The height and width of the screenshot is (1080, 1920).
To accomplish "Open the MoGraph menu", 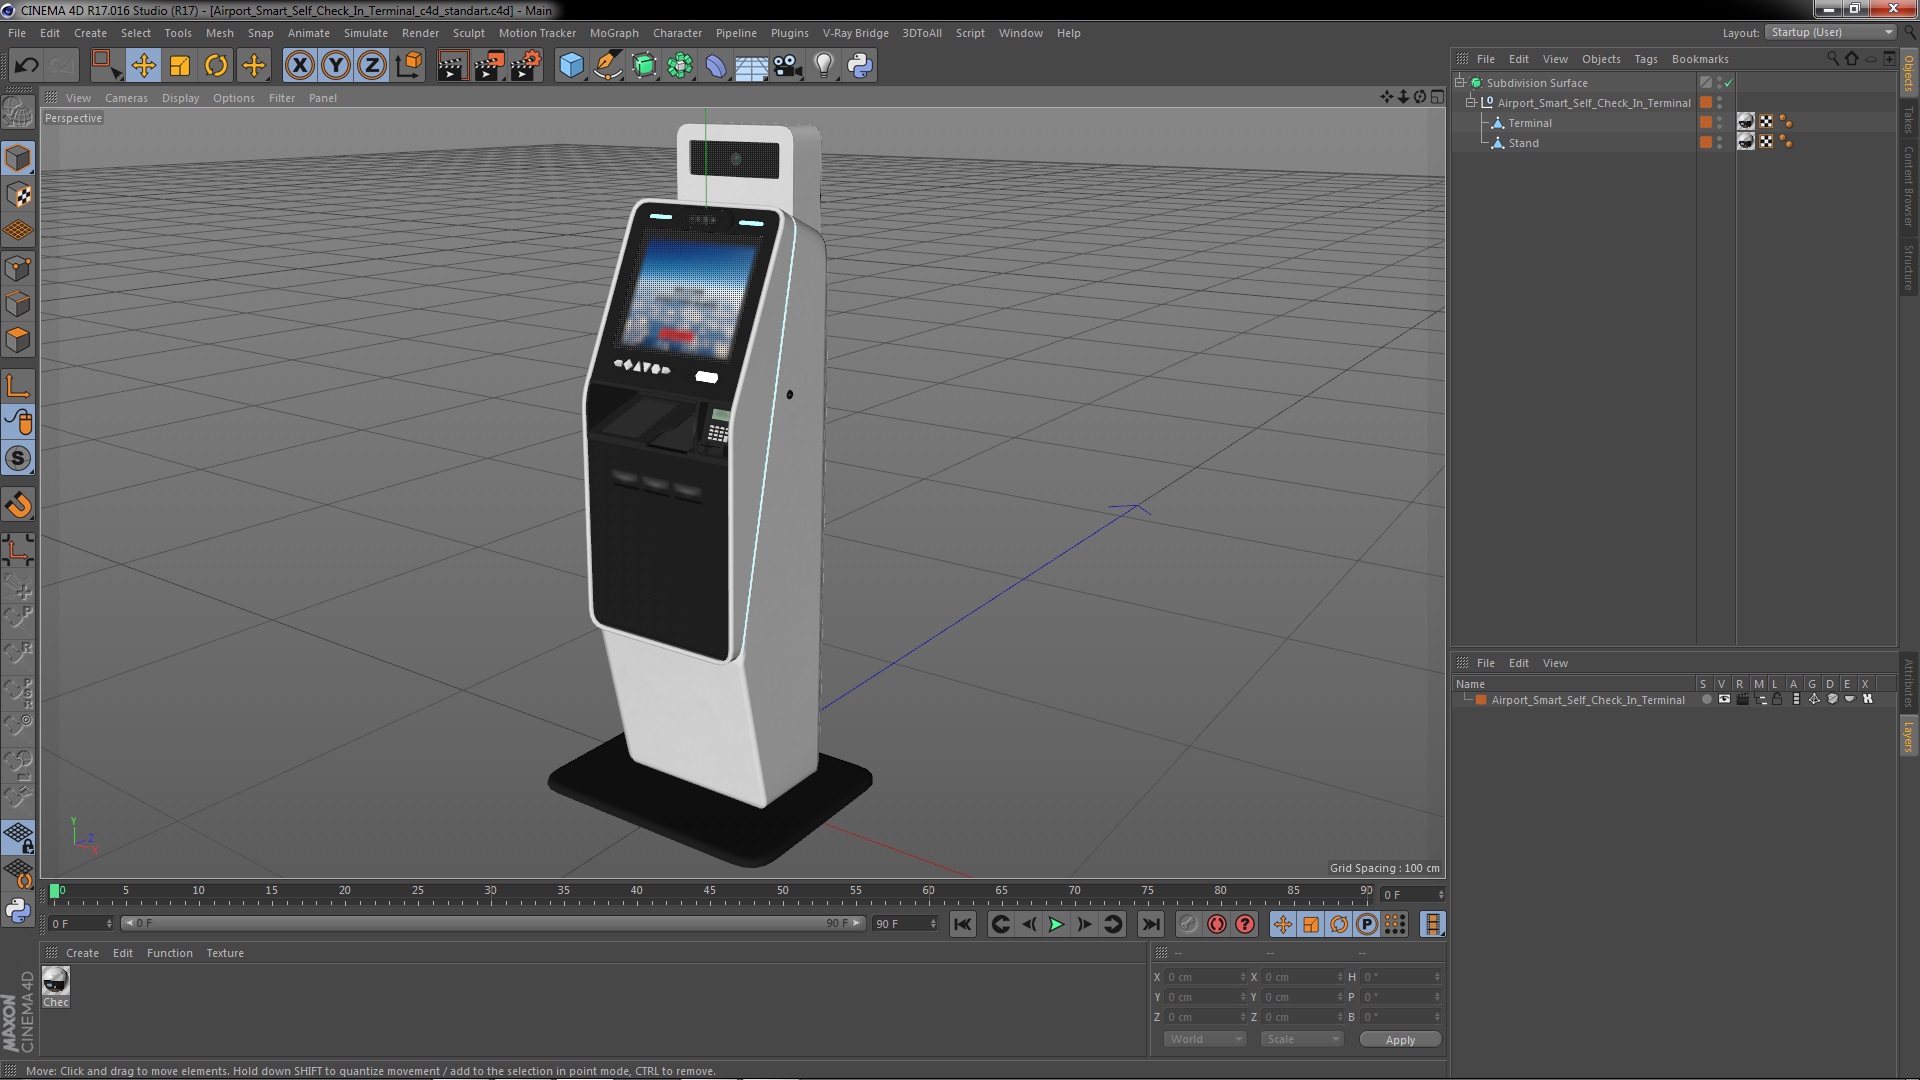I will (x=612, y=32).
